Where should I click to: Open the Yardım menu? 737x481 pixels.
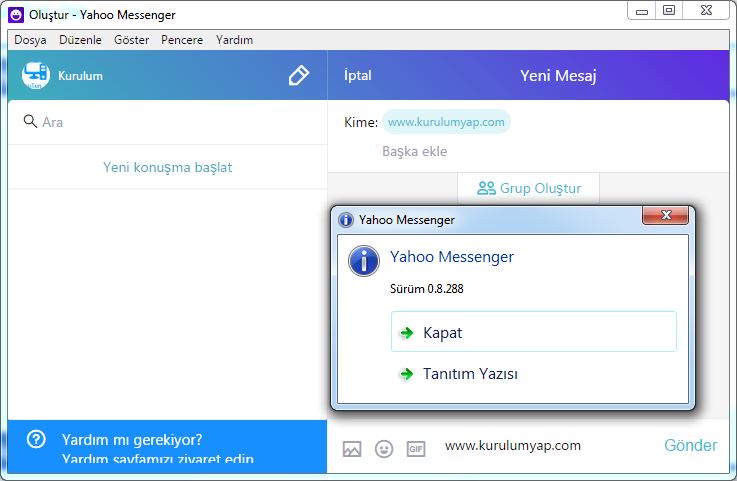(x=235, y=40)
